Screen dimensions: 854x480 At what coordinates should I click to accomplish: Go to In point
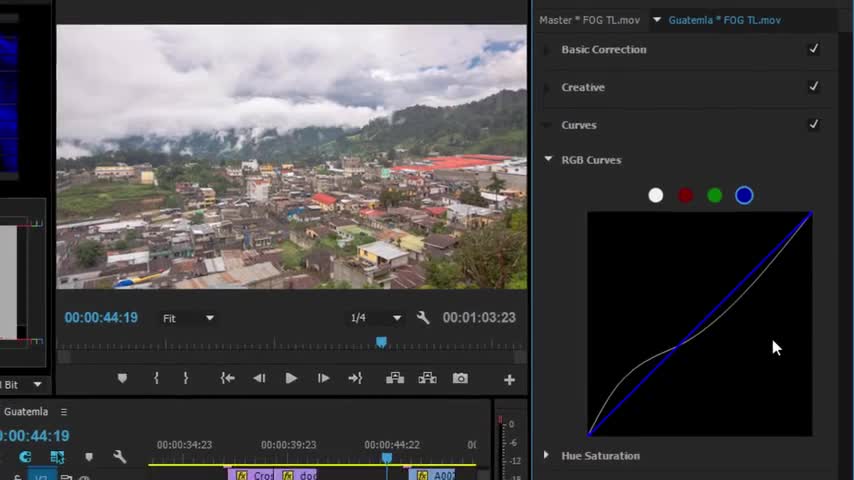coord(227,378)
